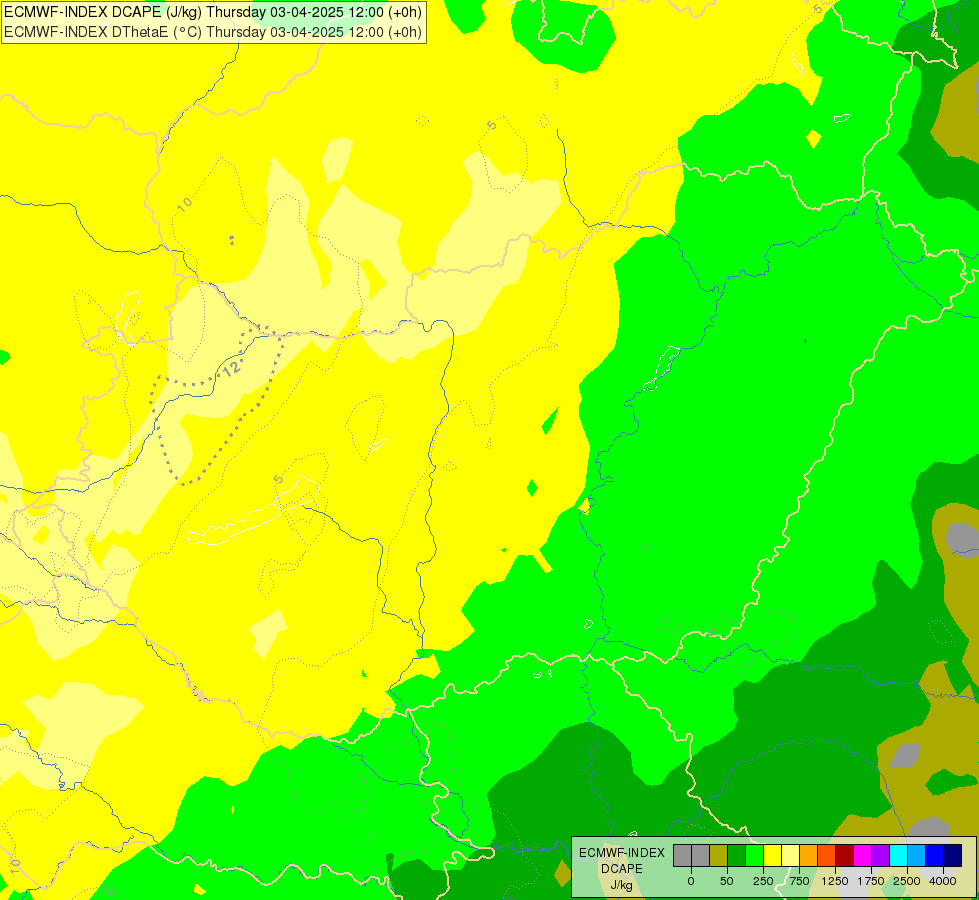
Task: Click the legend value 2500
Action: click(x=907, y=881)
